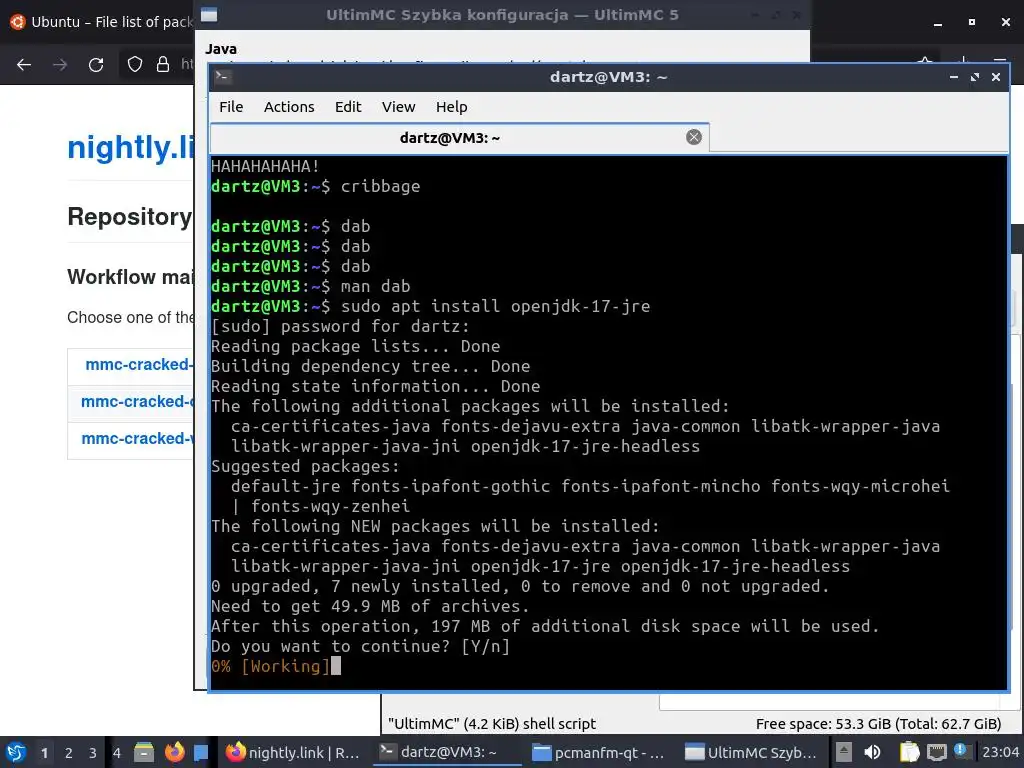The height and width of the screenshot is (768, 1024).
Task: Click the Firefox tracking protection shield icon
Action: pos(135,64)
